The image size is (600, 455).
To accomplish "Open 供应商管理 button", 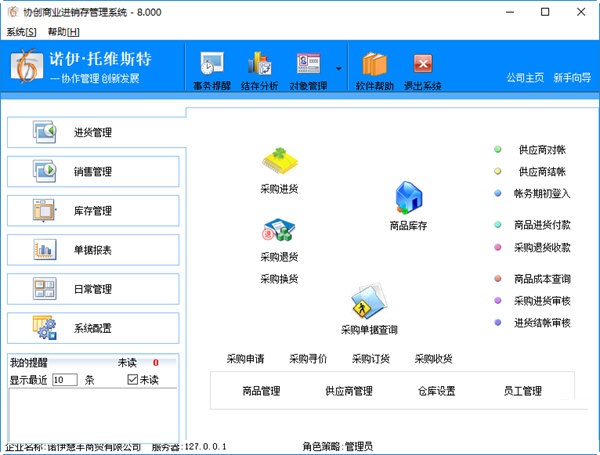I will pos(349,391).
